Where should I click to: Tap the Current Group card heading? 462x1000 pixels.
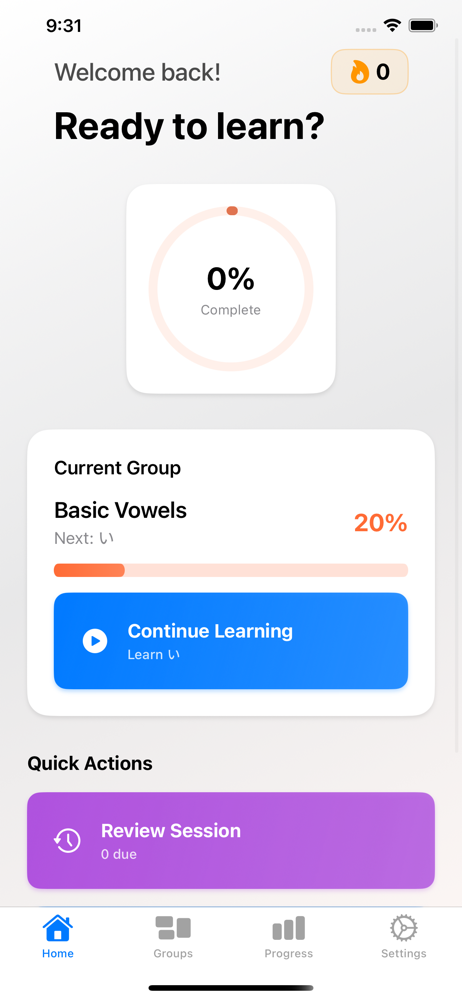(x=117, y=468)
